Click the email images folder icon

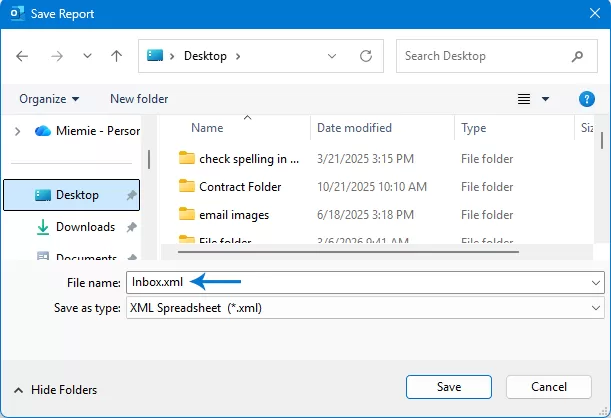coord(187,214)
